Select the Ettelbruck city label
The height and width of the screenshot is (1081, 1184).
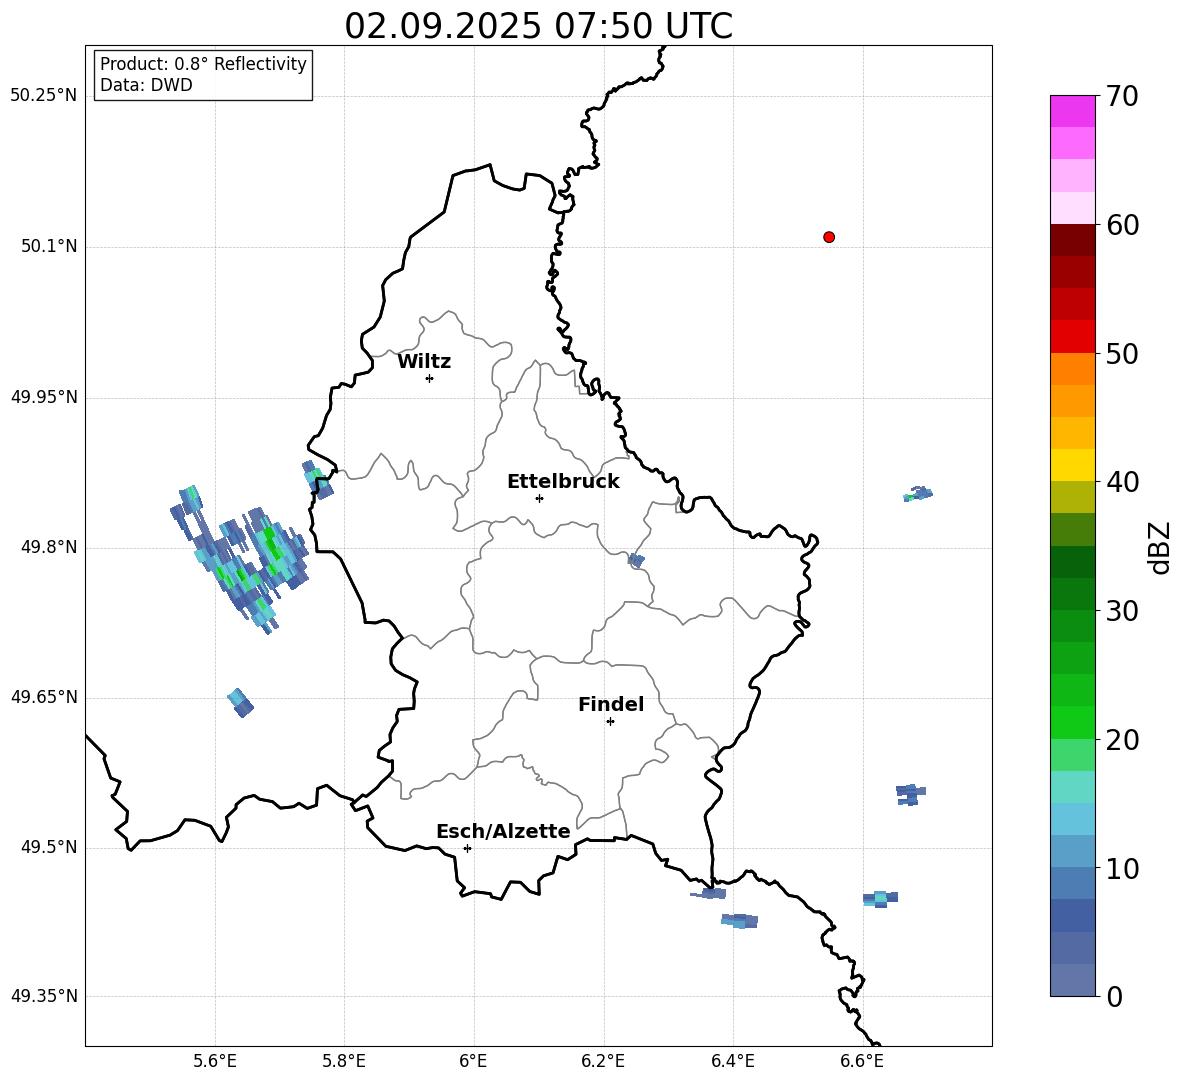point(563,482)
